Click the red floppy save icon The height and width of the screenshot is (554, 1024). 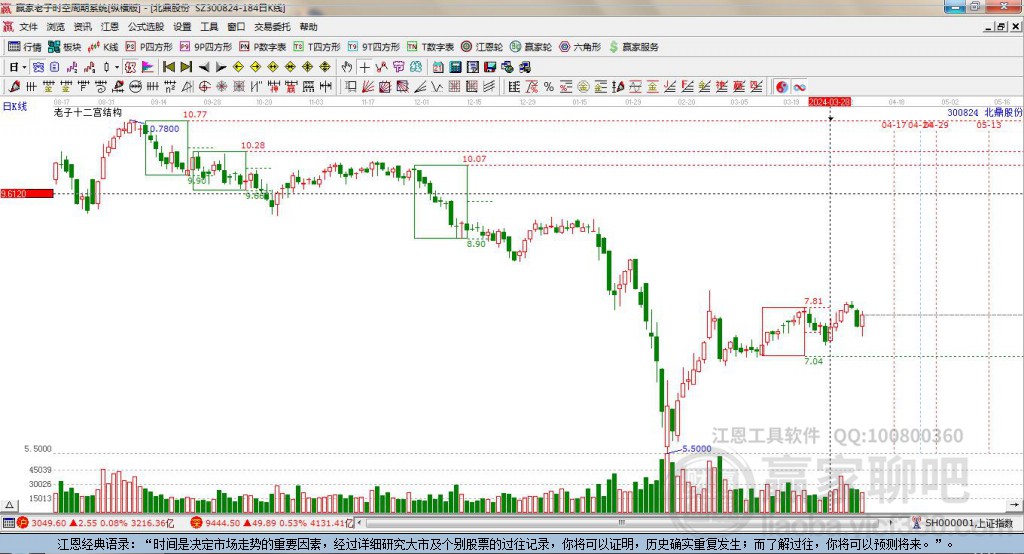pyautogui.click(x=490, y=67)
